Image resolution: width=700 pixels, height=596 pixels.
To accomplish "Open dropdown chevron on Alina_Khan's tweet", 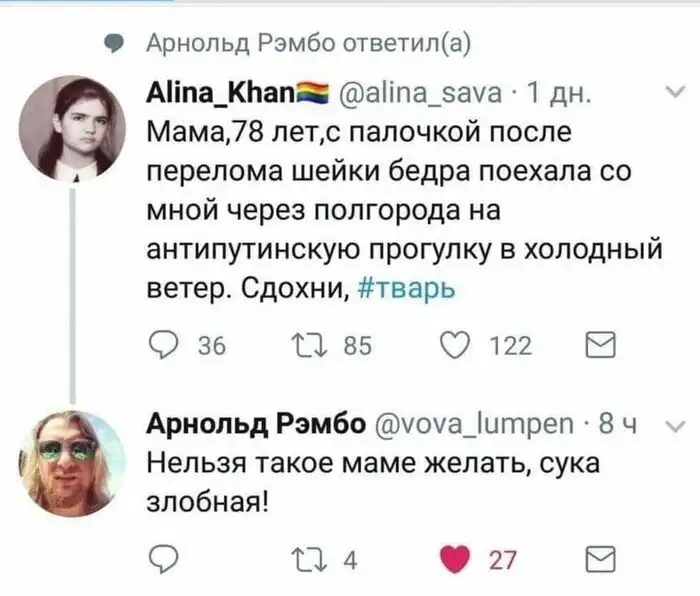I will (672, 95).
